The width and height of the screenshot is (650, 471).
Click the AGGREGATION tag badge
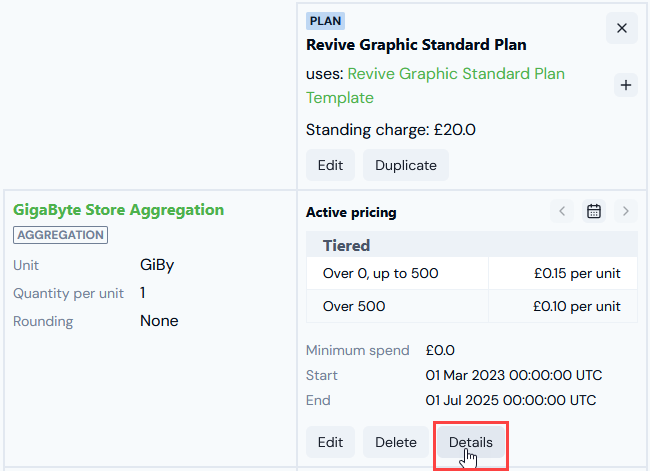pyautogui.click(x=61, y=235)
